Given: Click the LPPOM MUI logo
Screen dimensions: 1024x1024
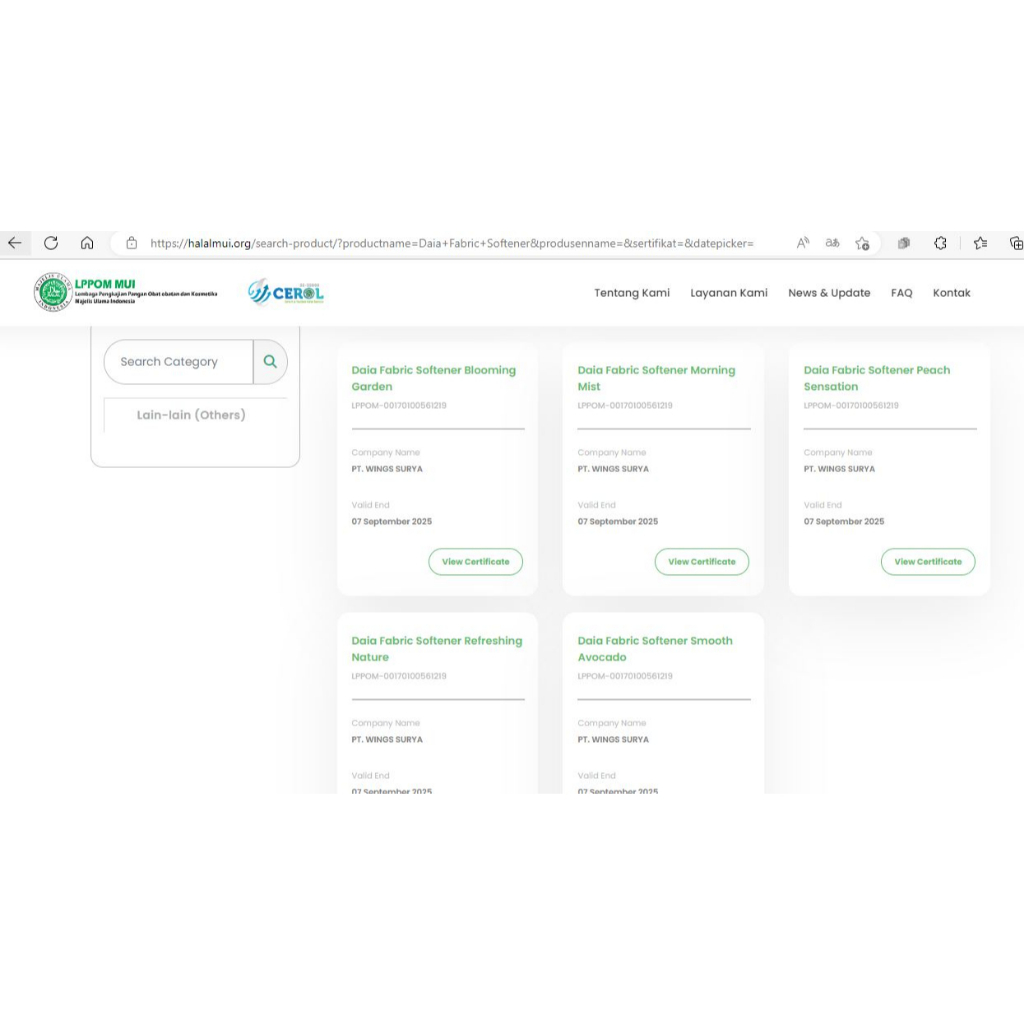Looking at the screenshot, I should click(85, 292).
